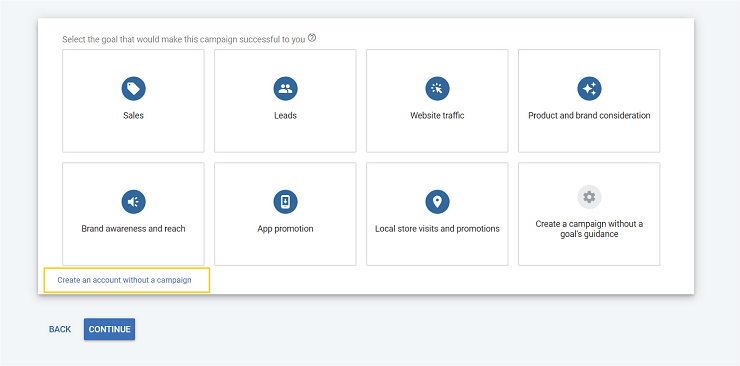Screen dimensions: 740x366
Task: Click the Sales price tag icon
Action: (x=134, y=89)
